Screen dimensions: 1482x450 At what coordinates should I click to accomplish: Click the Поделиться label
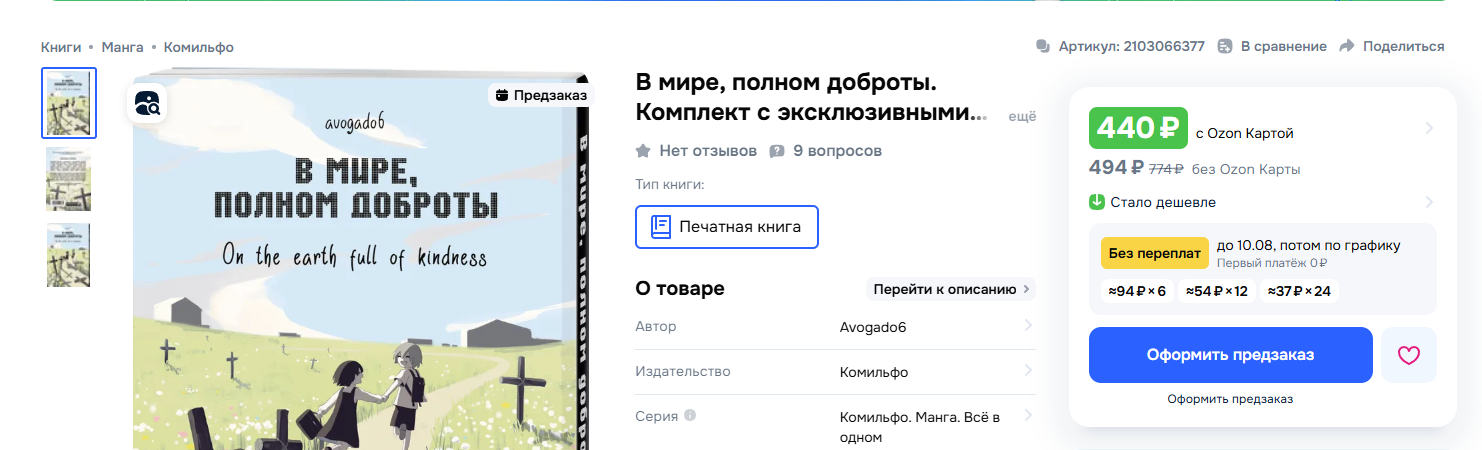[1403, 47]
